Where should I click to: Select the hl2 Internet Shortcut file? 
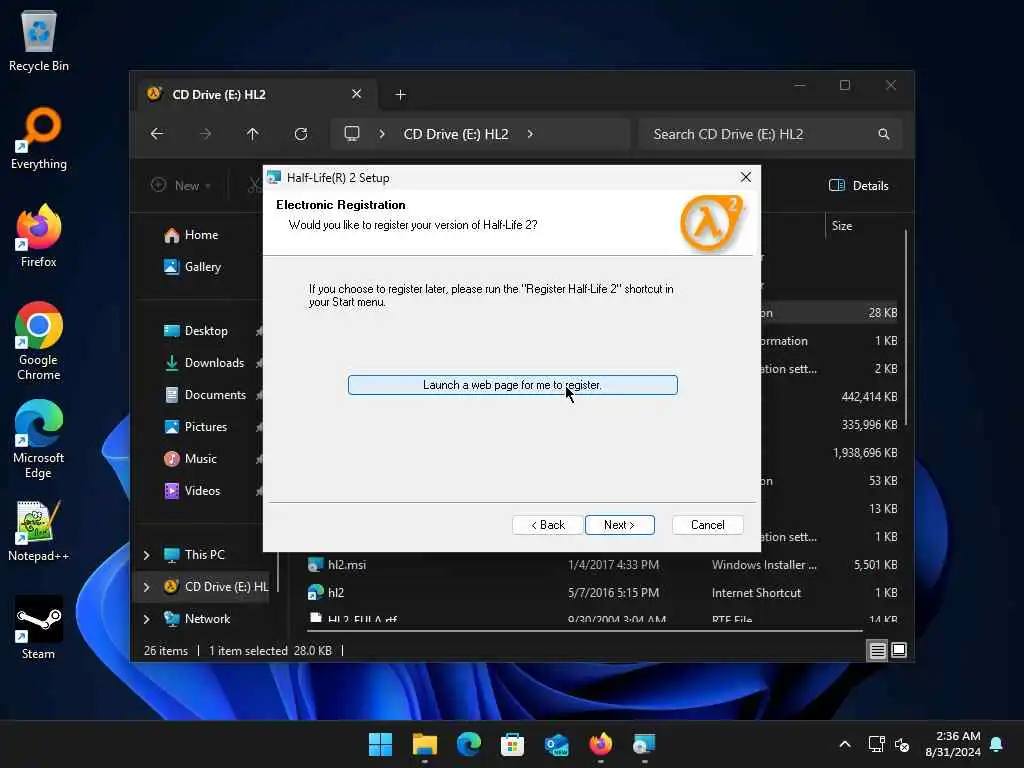tap(601, 592)
